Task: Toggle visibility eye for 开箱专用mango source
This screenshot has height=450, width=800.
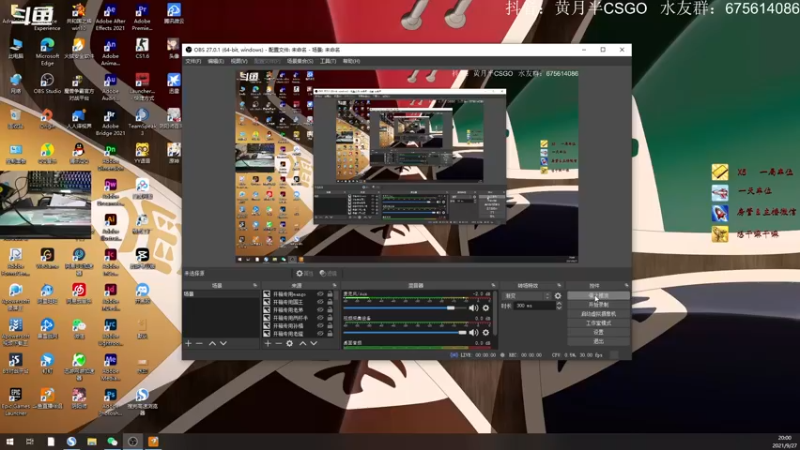Action: tap(320, 294)
